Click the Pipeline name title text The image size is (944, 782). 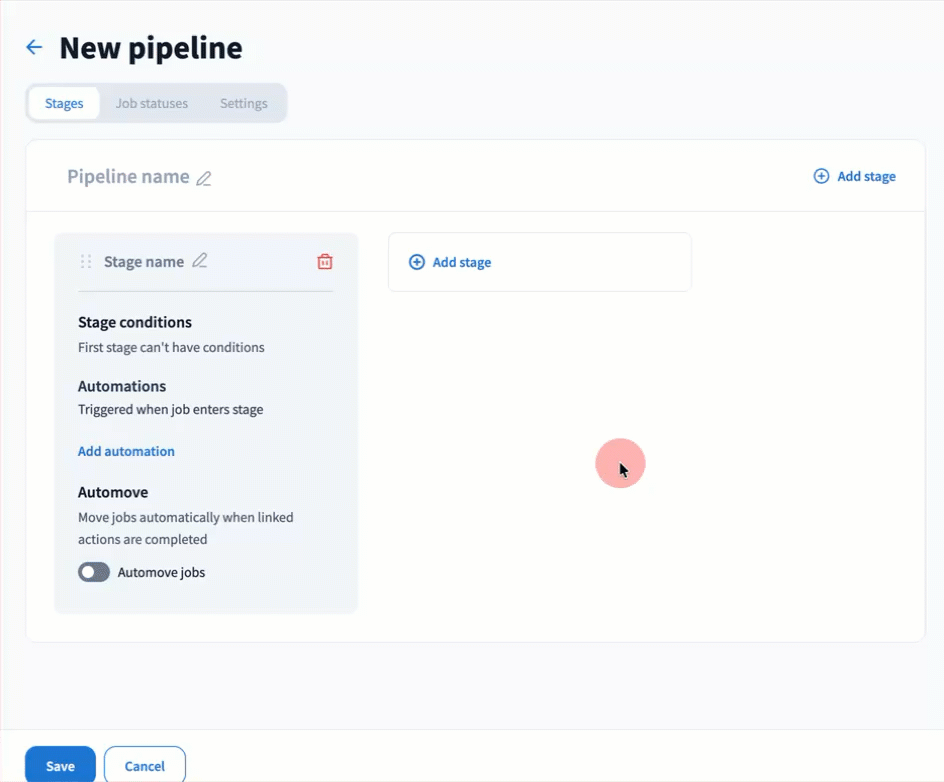tap(128, 177)
